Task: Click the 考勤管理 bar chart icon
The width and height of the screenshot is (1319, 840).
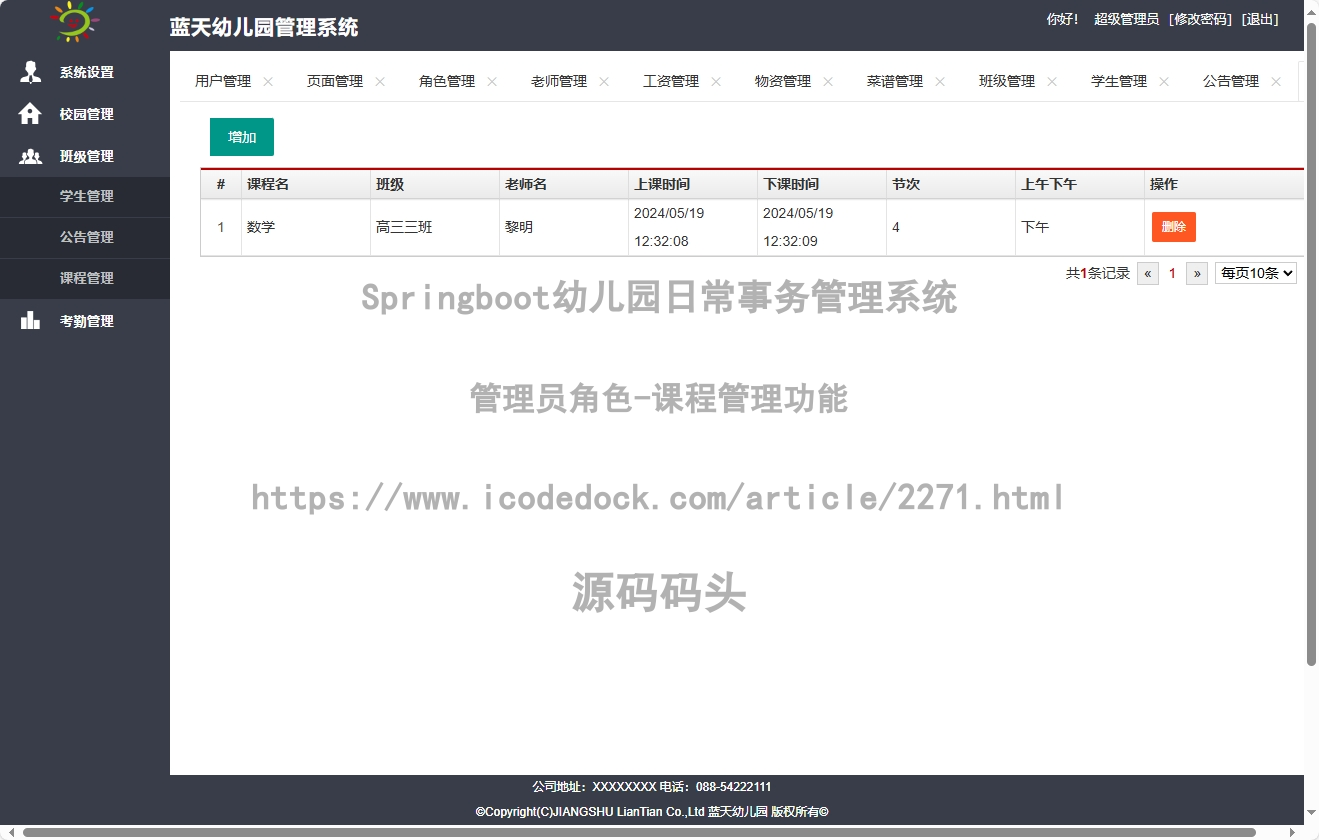Action: point(31,320)
